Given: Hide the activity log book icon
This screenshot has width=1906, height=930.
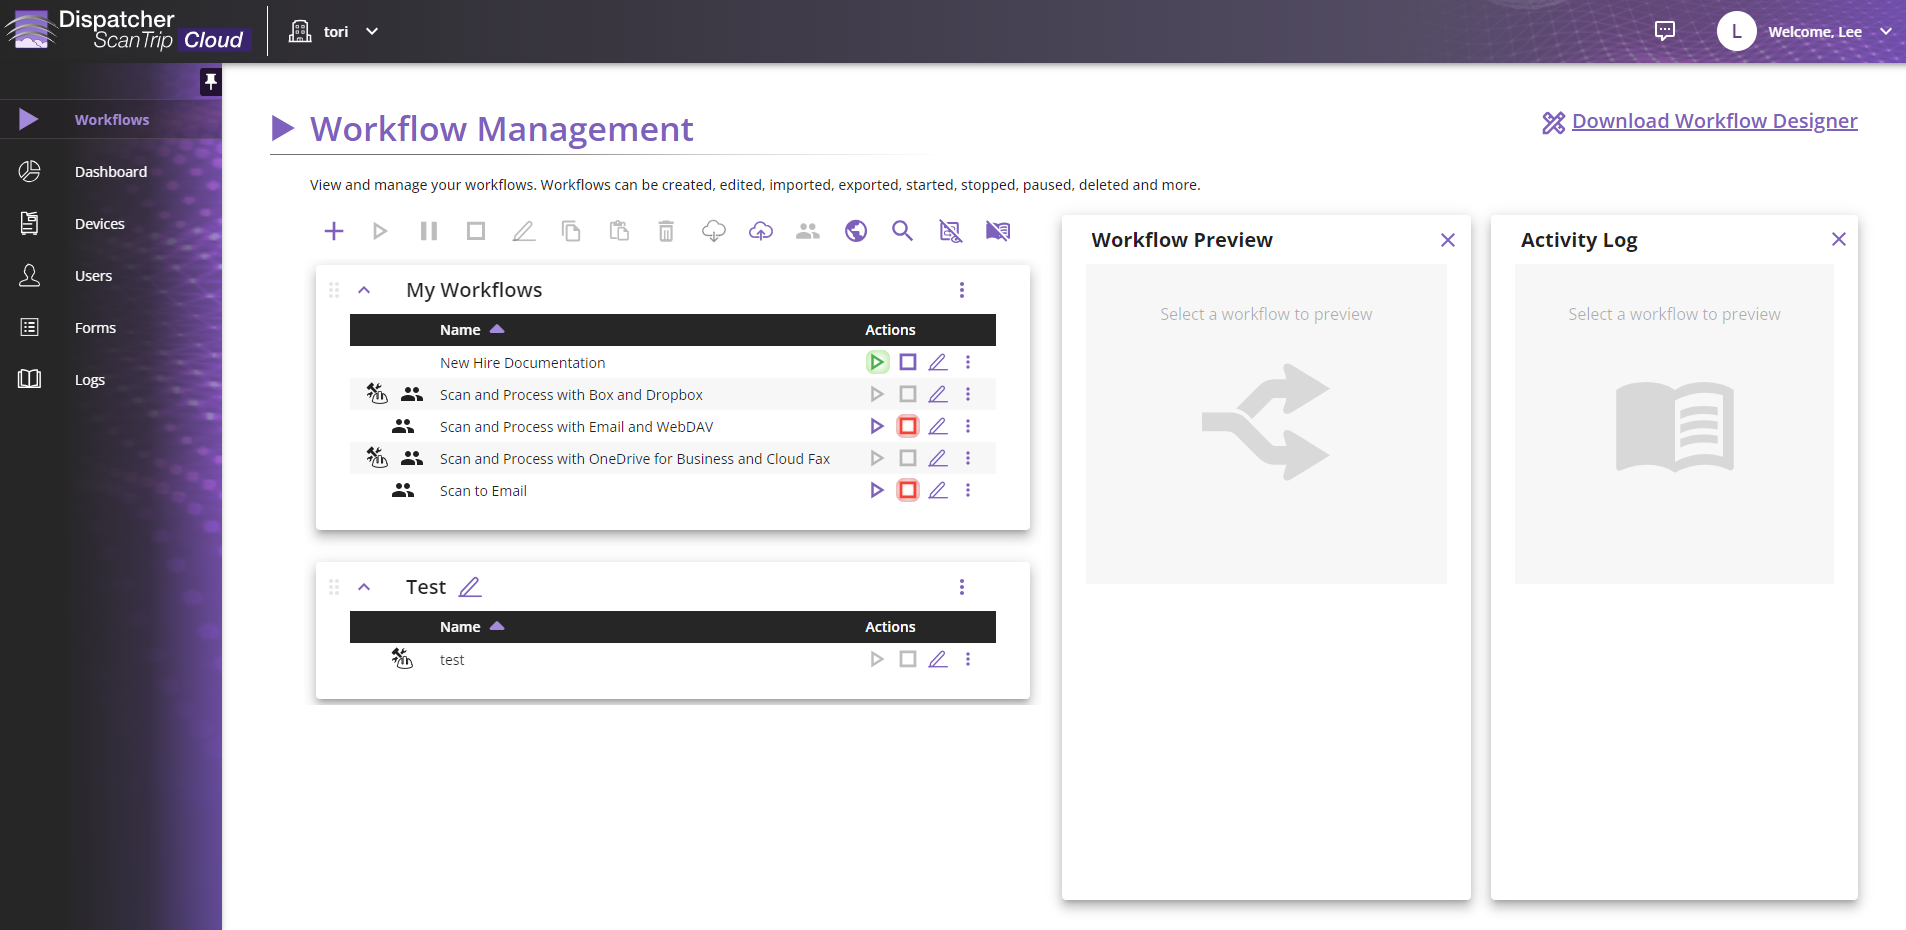Looking at the screenshot, I should click(x=998, y=231).
